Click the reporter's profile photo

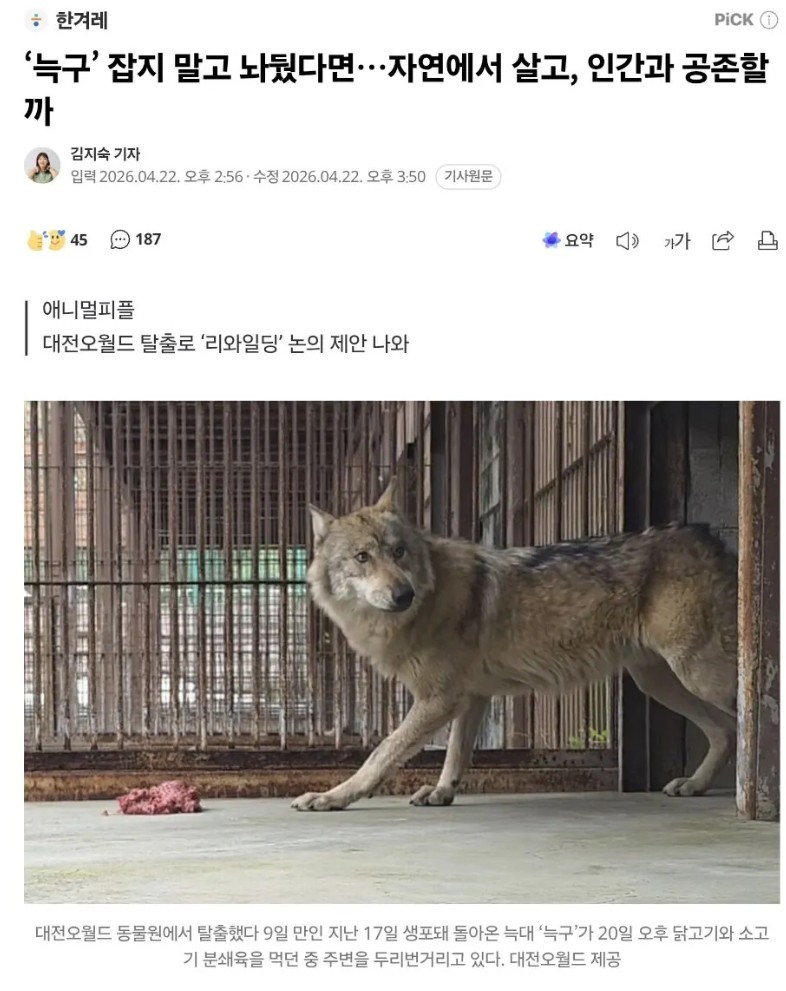(42, 166)
